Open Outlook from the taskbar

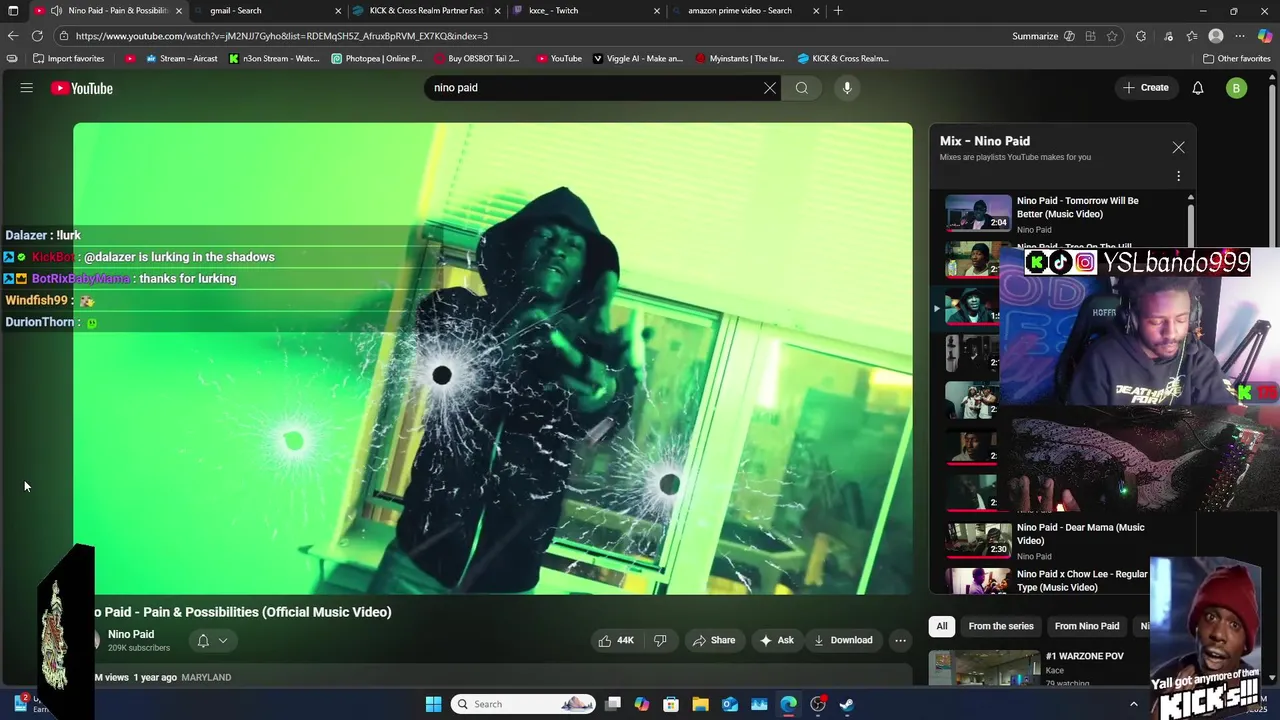[730, 704]
